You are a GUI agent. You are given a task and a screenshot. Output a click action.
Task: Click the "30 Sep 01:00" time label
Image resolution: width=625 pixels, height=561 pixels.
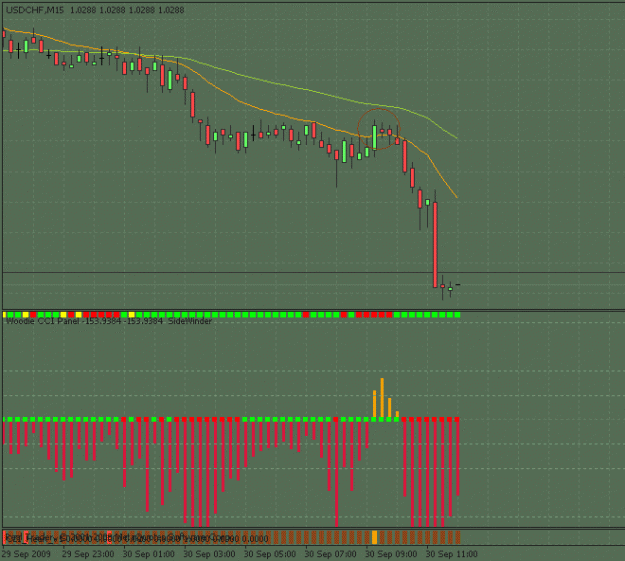pyautogui.click(x=149, y=554)
